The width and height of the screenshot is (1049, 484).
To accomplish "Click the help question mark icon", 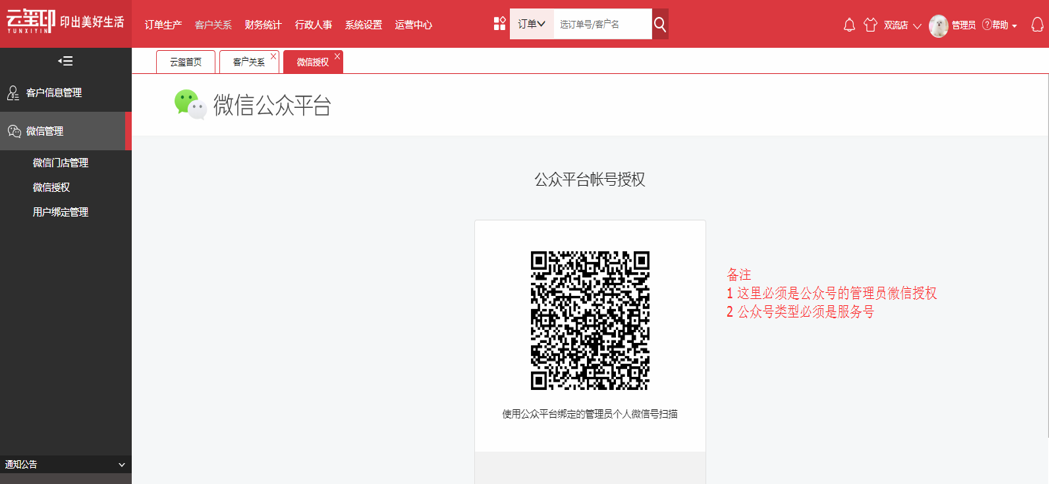I will coord(985,25).
